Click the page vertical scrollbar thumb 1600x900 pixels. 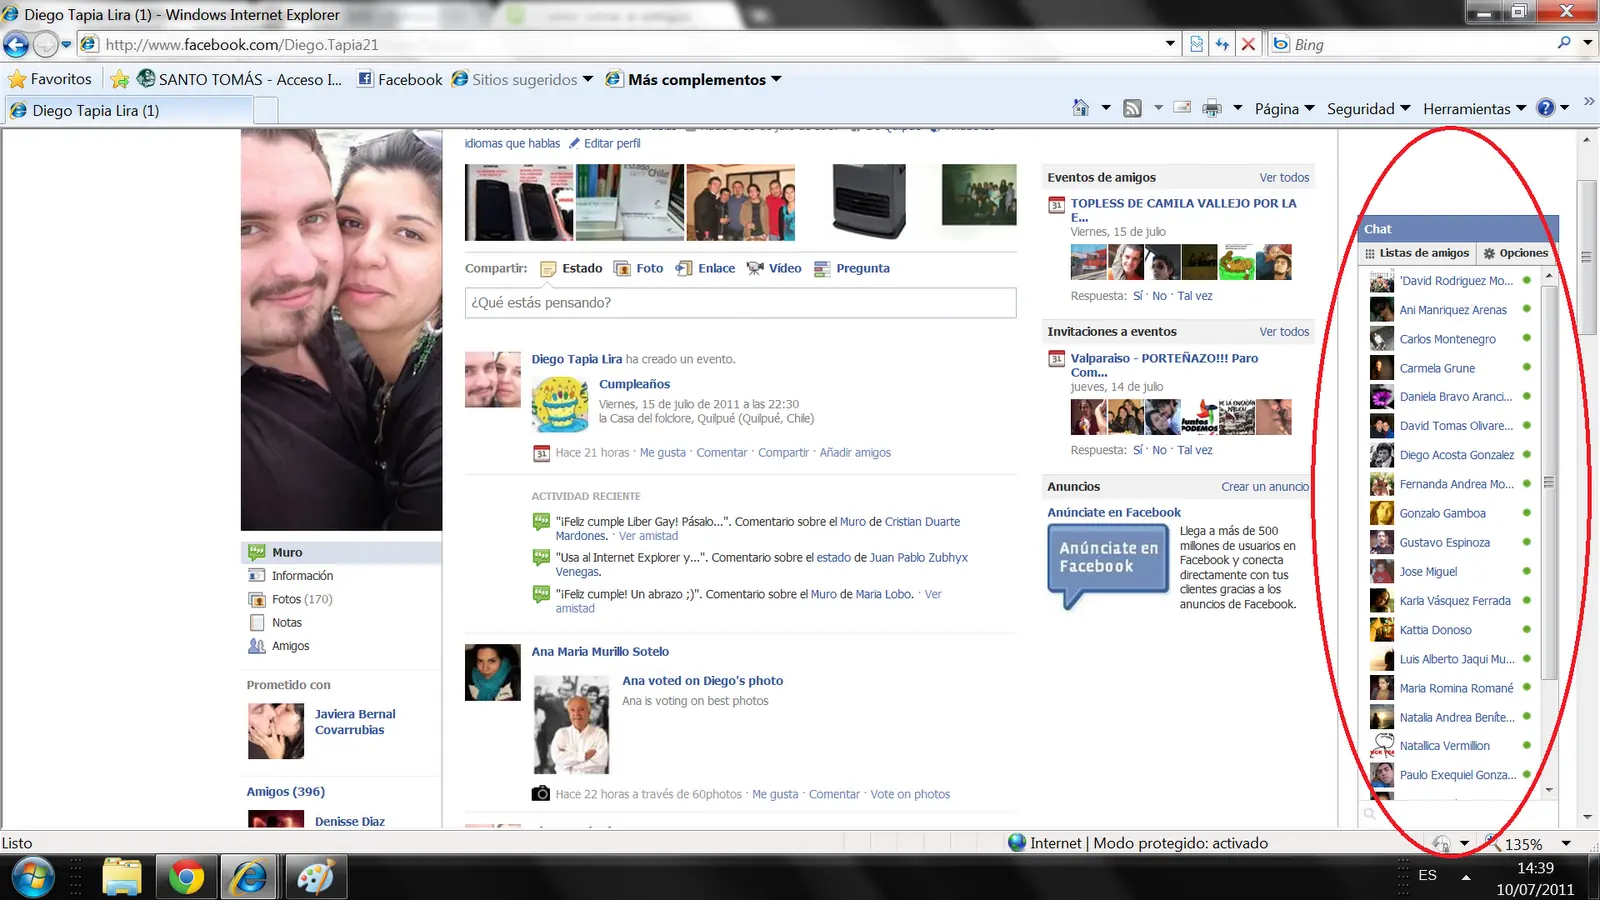1586,256
